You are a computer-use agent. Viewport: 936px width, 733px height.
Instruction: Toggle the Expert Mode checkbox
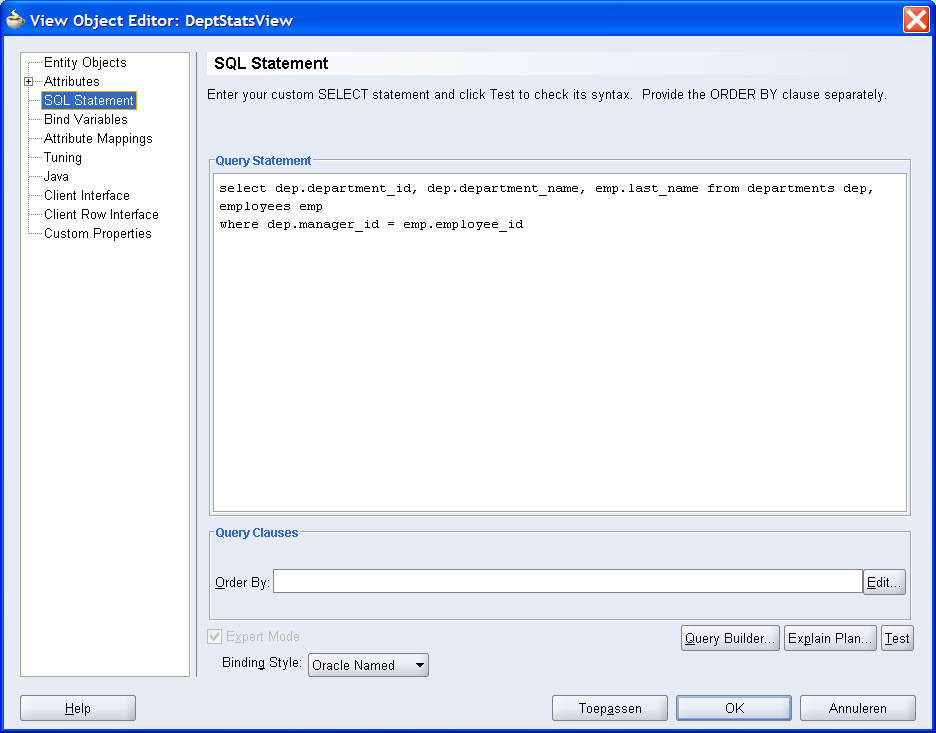[x=215, y=637]
